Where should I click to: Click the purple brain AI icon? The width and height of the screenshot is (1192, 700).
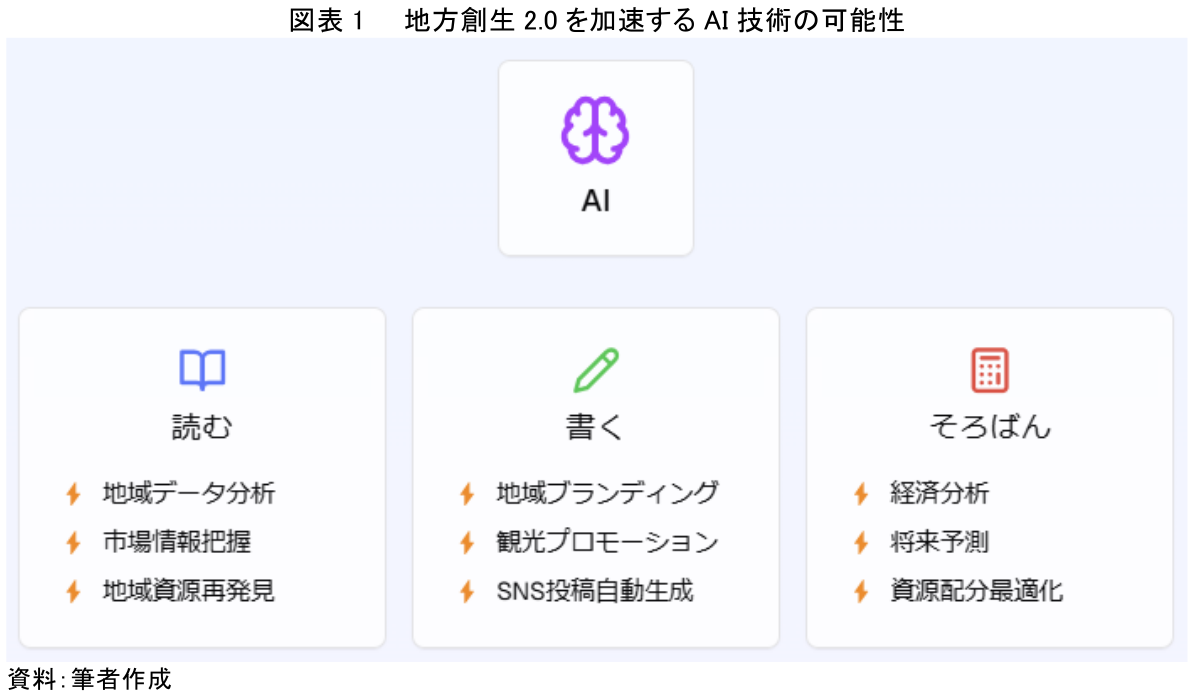click(595, 130)
